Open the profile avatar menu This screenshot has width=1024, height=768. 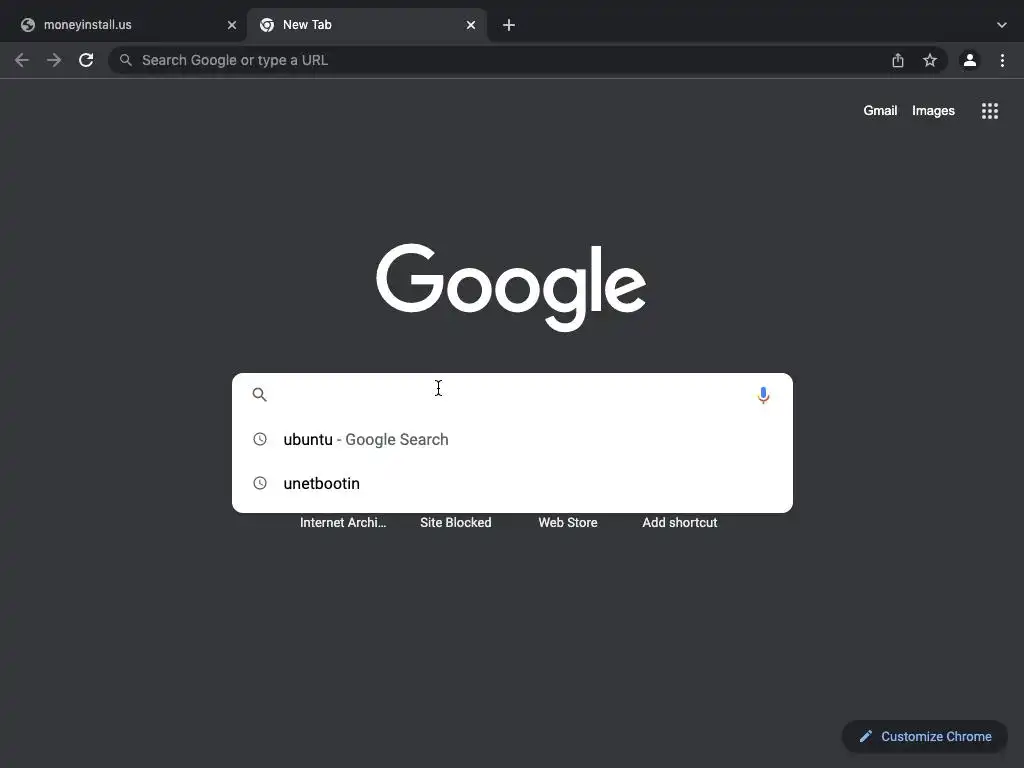[970, 61]
